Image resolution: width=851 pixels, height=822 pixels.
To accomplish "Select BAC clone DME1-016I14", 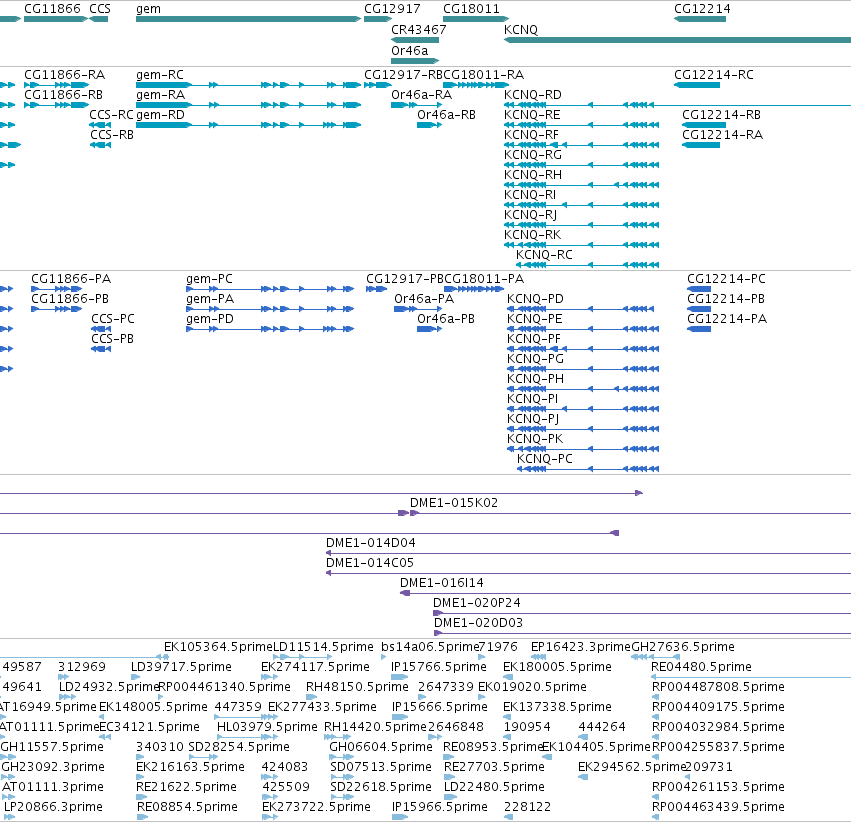I will pos(625,593).
